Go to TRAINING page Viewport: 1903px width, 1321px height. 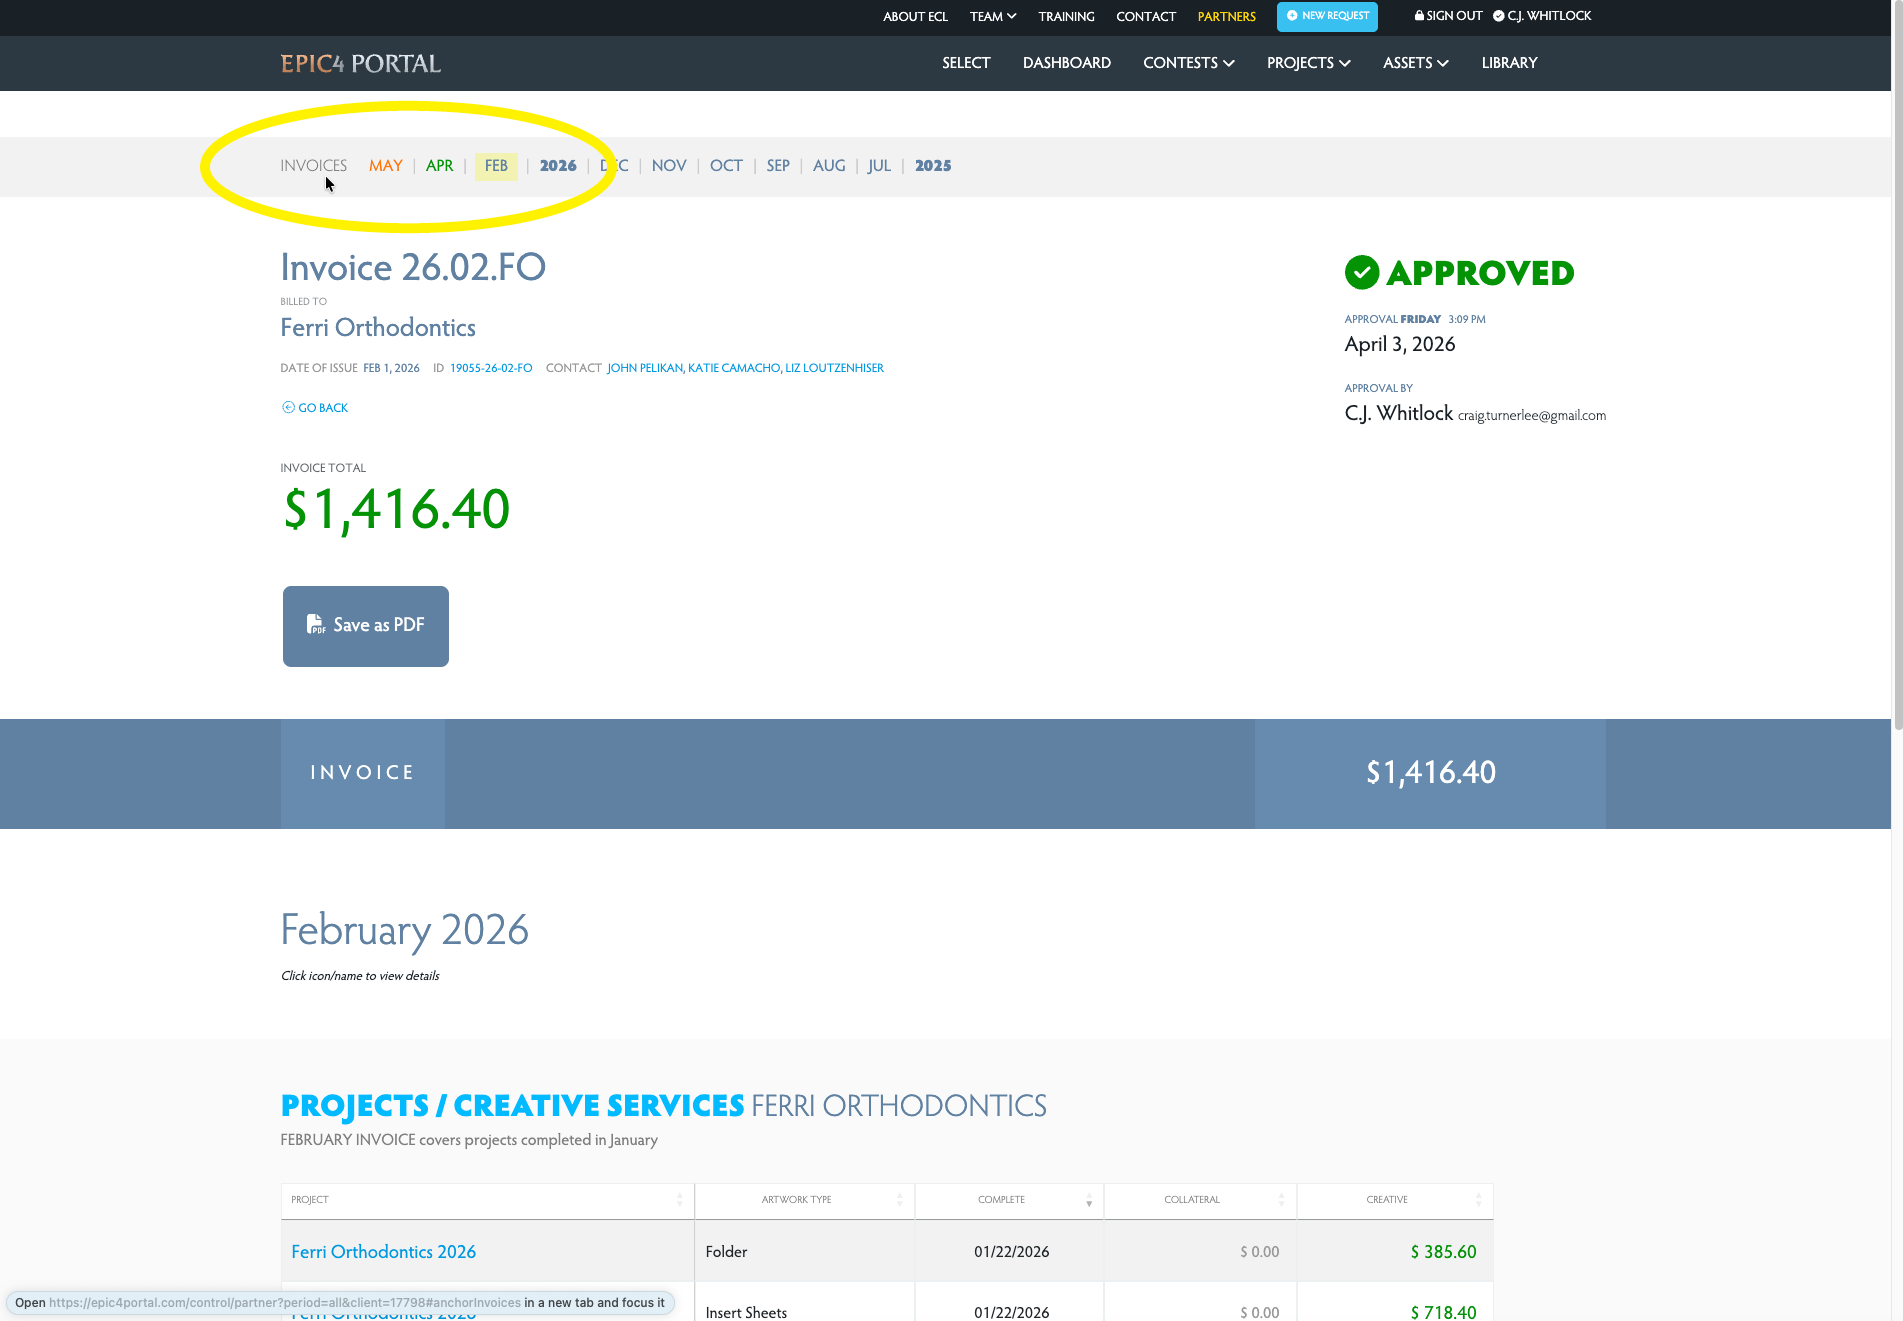click(1066, 17)
